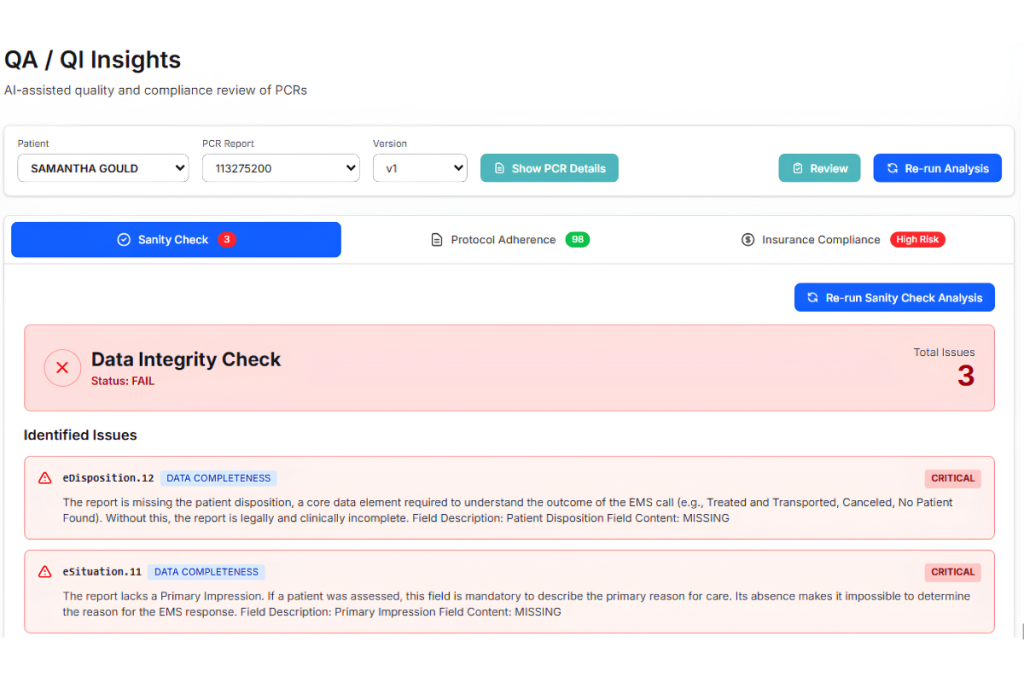The image size is (1024, 683).
Task: Click the Show PCR Details button
Action: [549, 168]
